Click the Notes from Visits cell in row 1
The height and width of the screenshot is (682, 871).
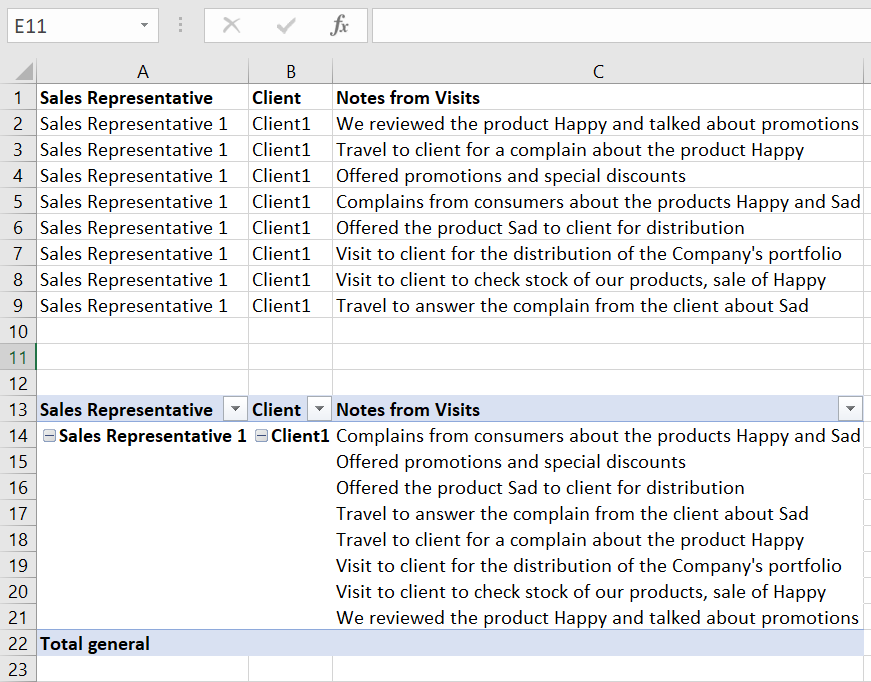[408, 98]
